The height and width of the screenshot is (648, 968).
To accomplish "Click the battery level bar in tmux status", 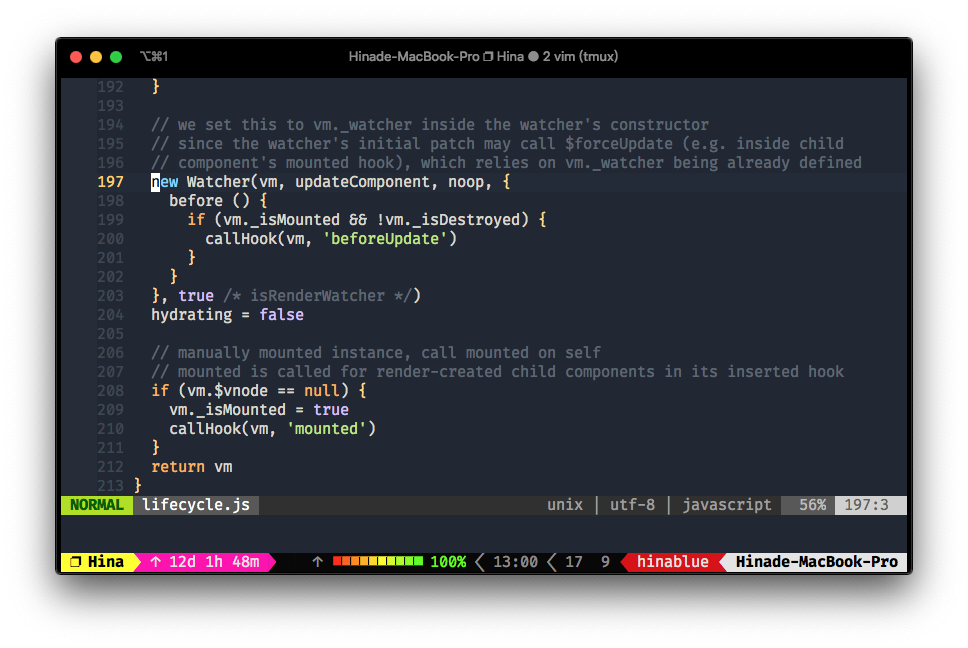I will (x=378, y=561).
